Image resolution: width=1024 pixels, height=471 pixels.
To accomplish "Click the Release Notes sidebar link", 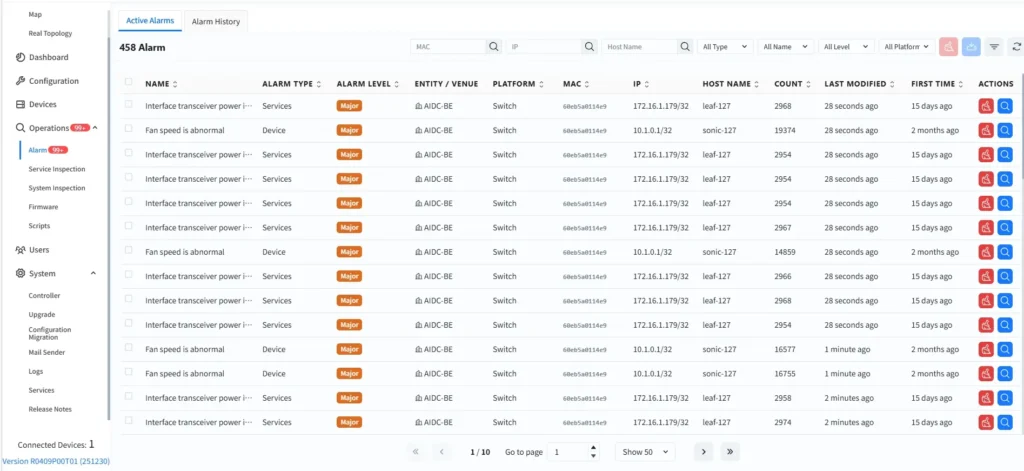I will (x=50, y=409).
